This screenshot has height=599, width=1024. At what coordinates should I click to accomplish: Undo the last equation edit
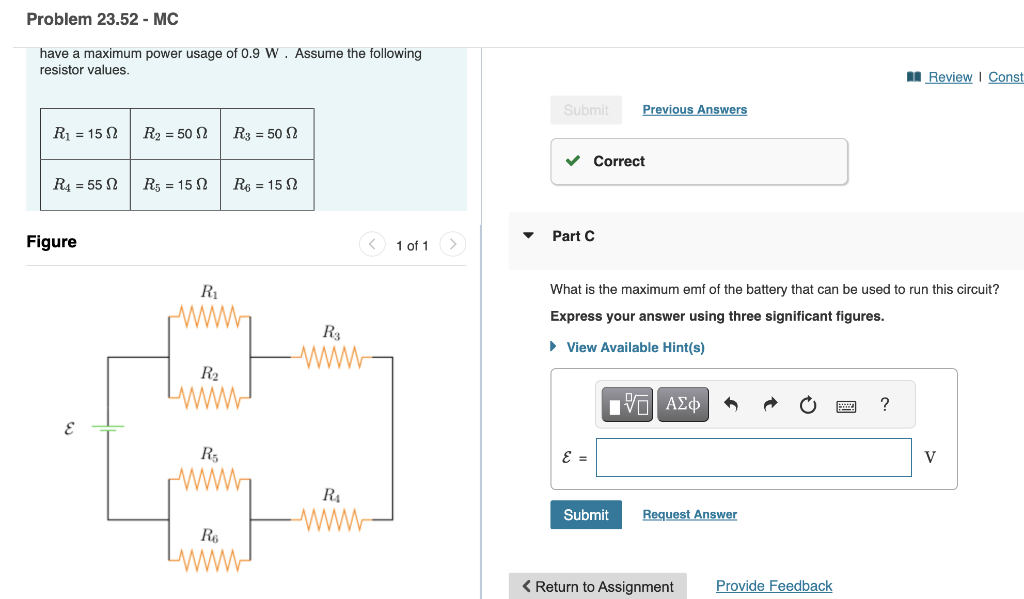pyautogui.click(x=729, y=404)
